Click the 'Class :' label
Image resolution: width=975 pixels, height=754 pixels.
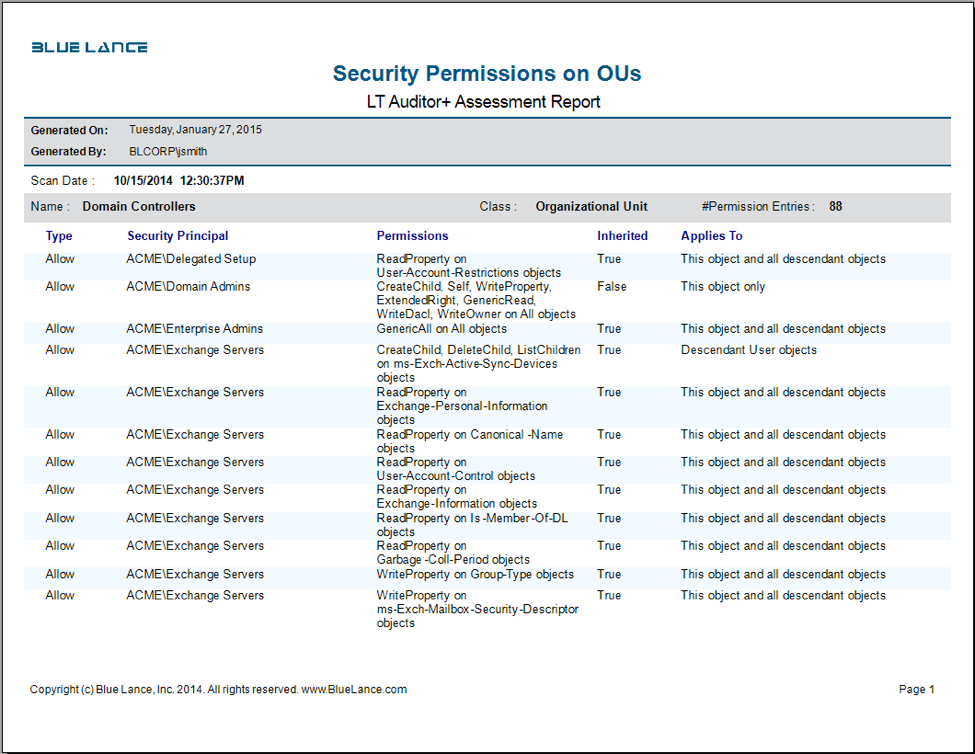pos(498,207)
